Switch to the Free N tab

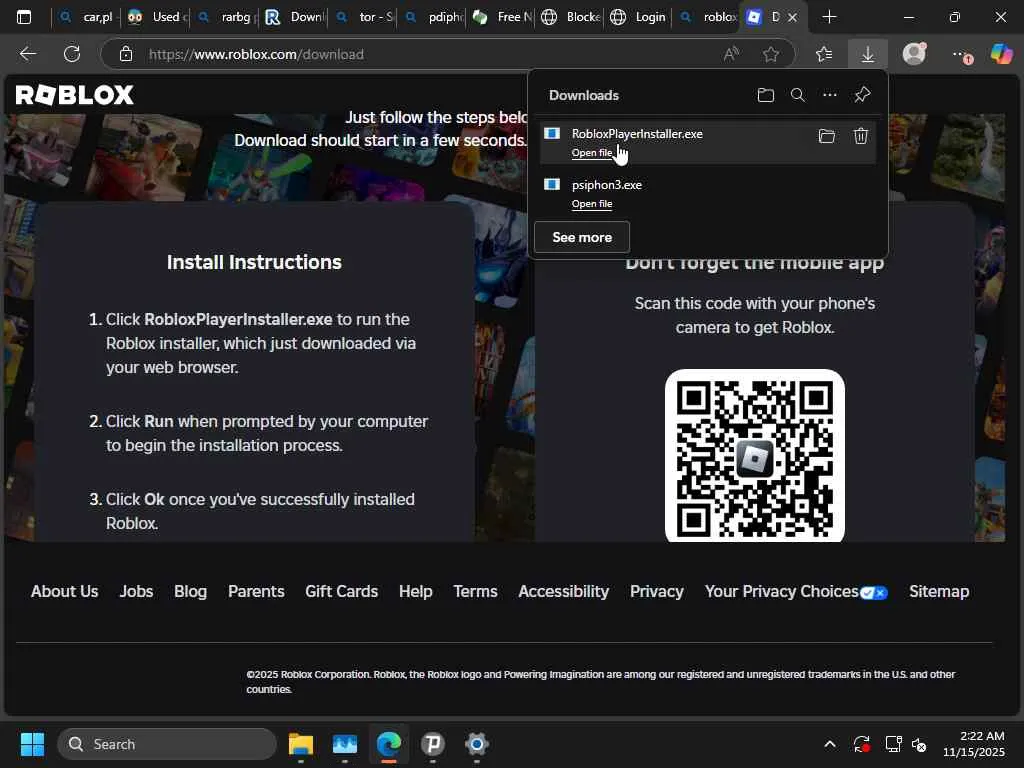click(503, 17)
